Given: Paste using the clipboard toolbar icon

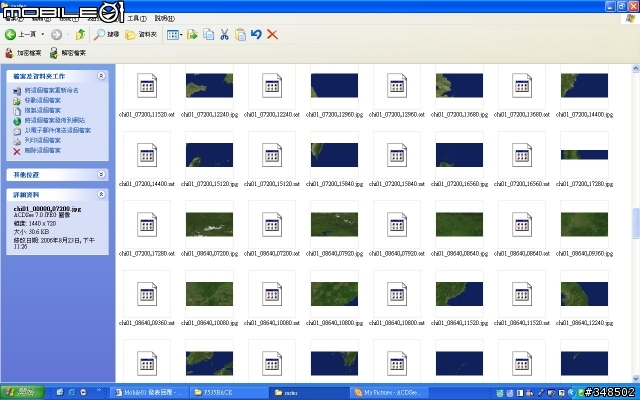Looking at the screenshot, I should 240,35.
